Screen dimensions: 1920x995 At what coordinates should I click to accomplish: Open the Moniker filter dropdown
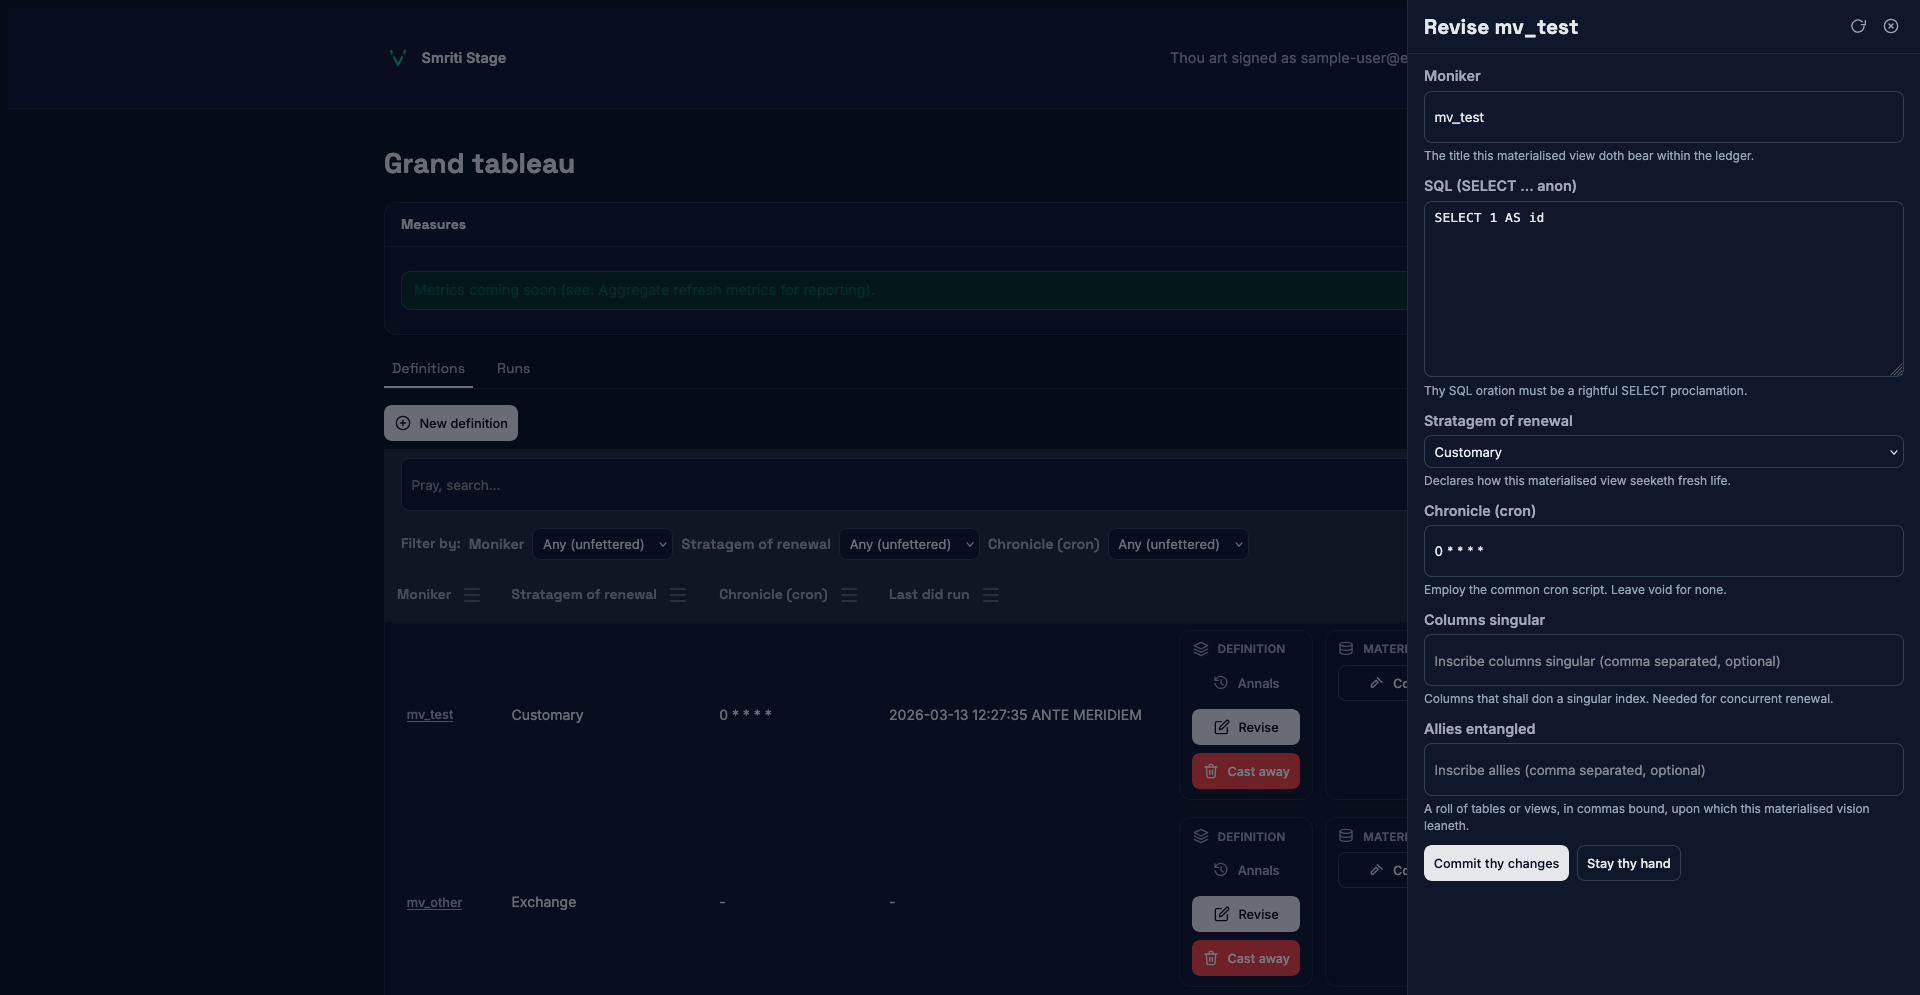[x=604, y=544]
